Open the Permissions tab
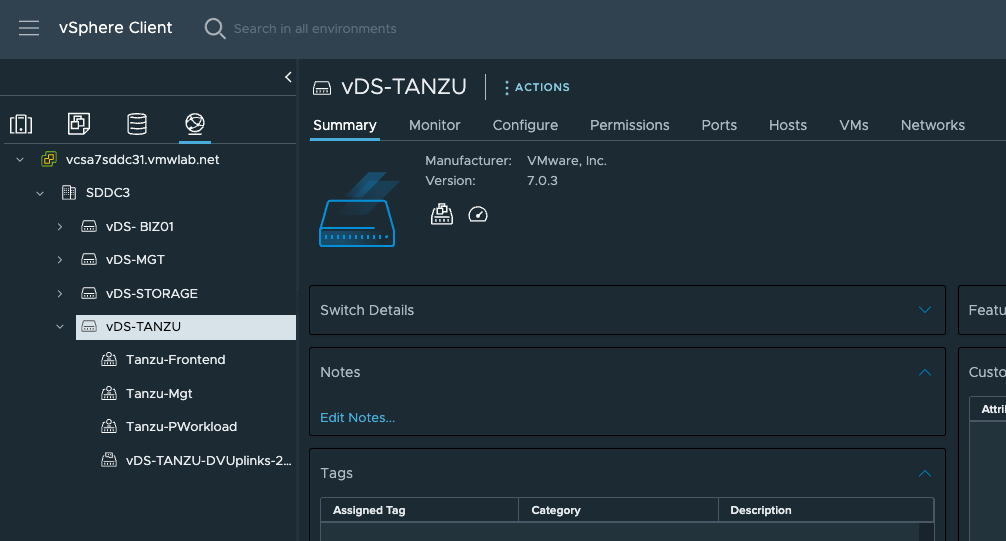 (629, 125)
